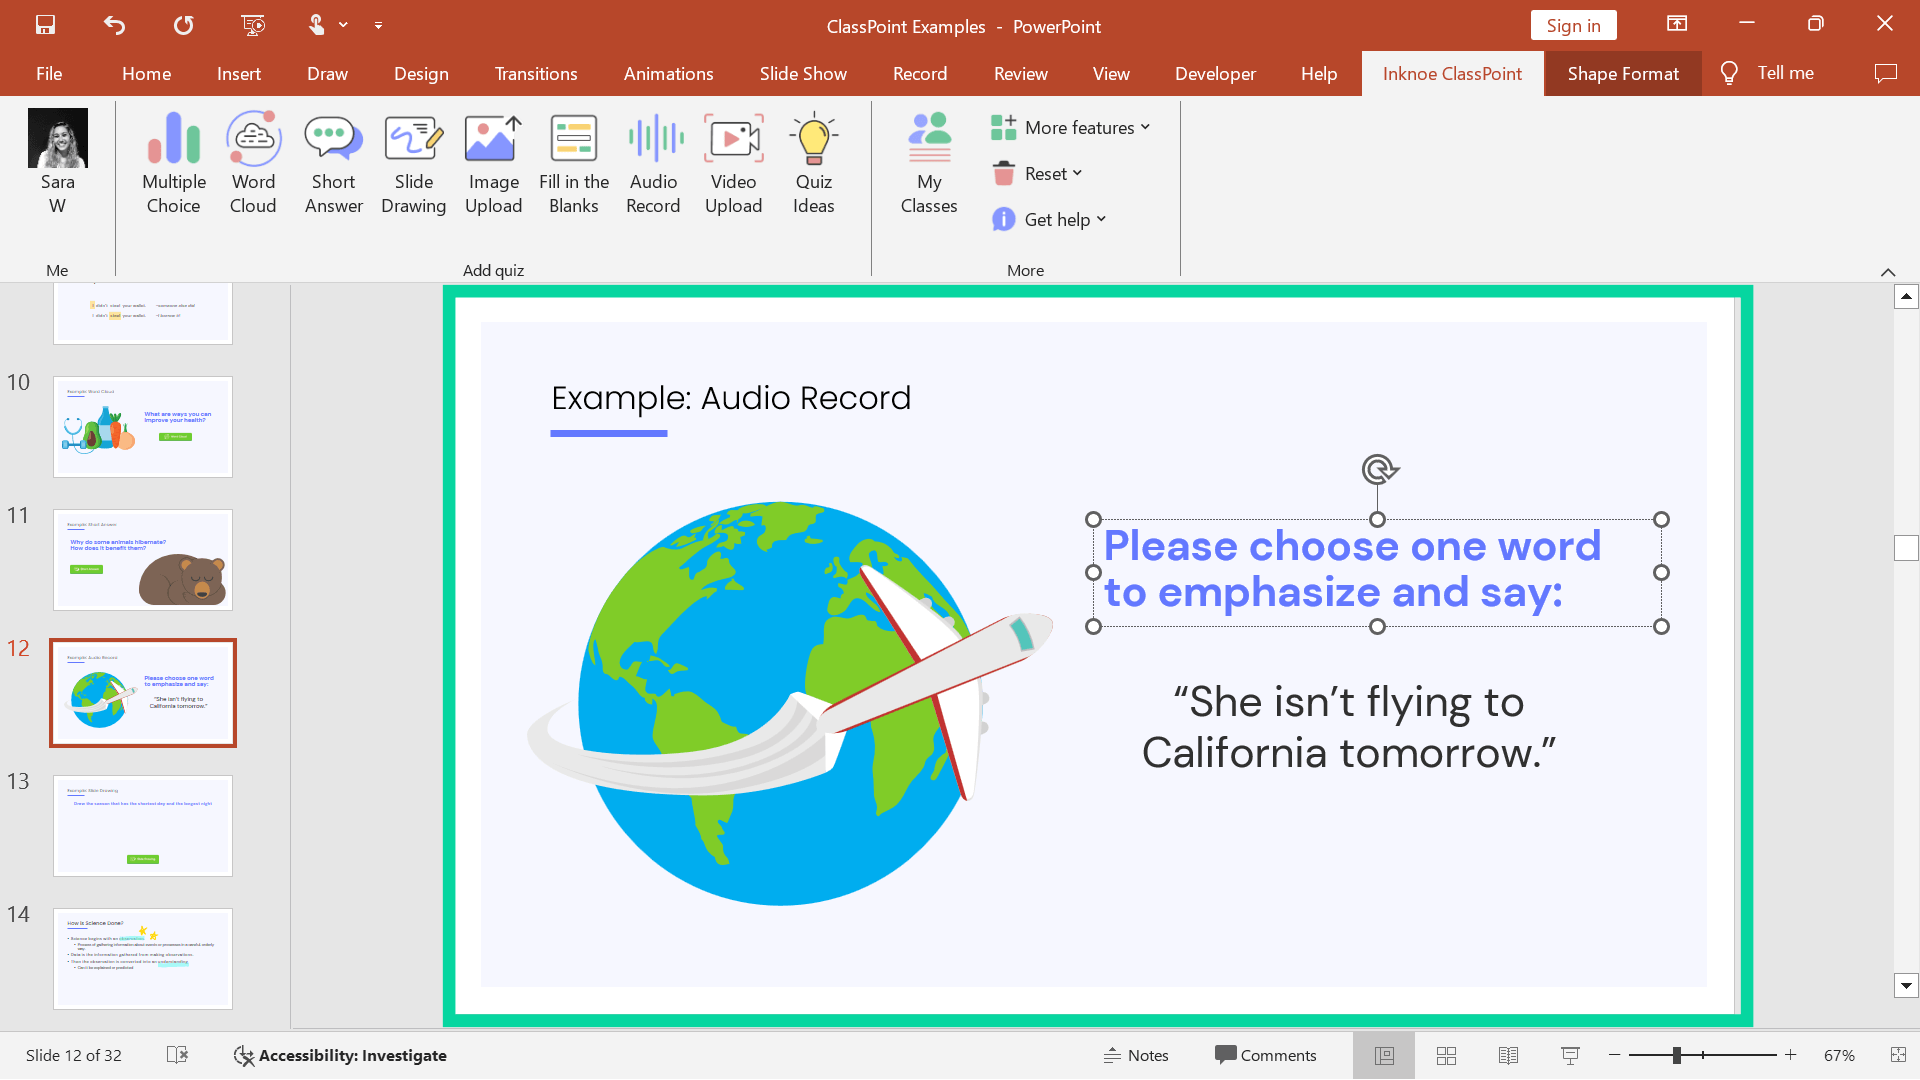
Task: Select the Inknoe ClassPoint ribbon tab
Action: tap(1452, 73)
